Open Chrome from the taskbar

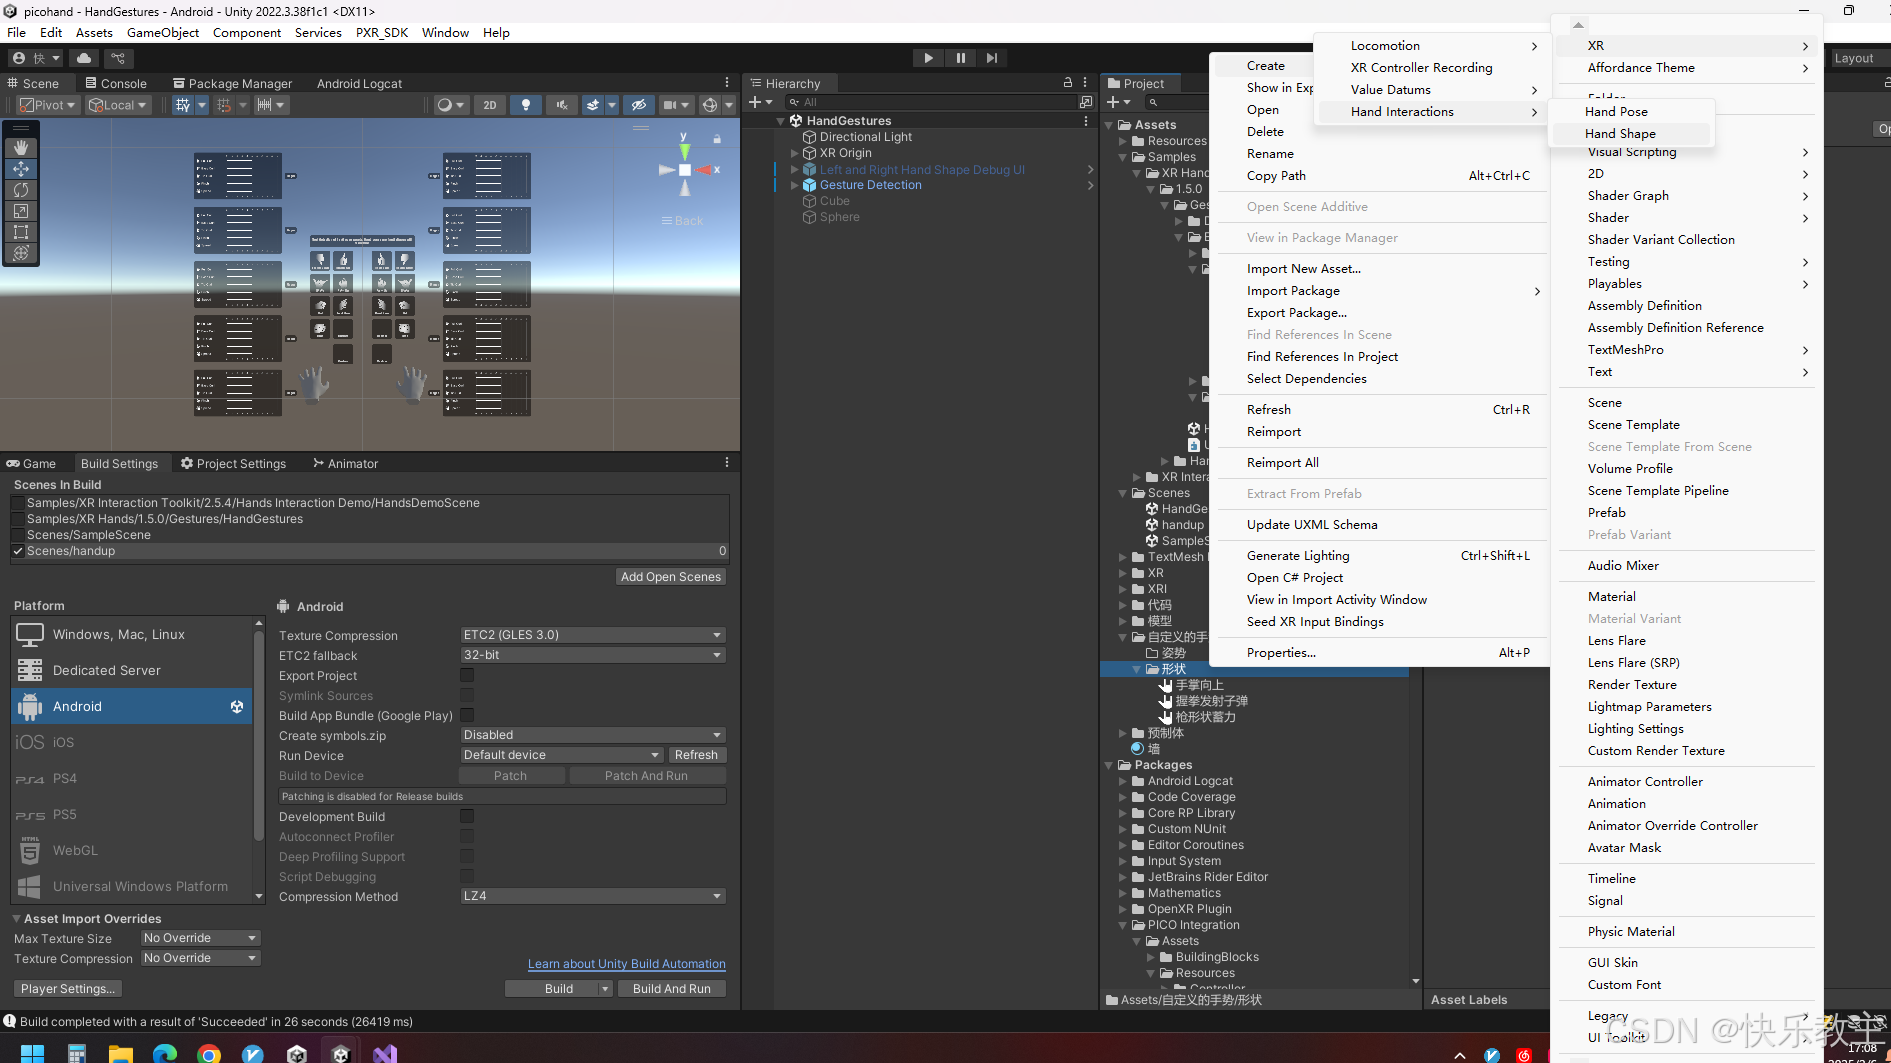click(209, 1054)
